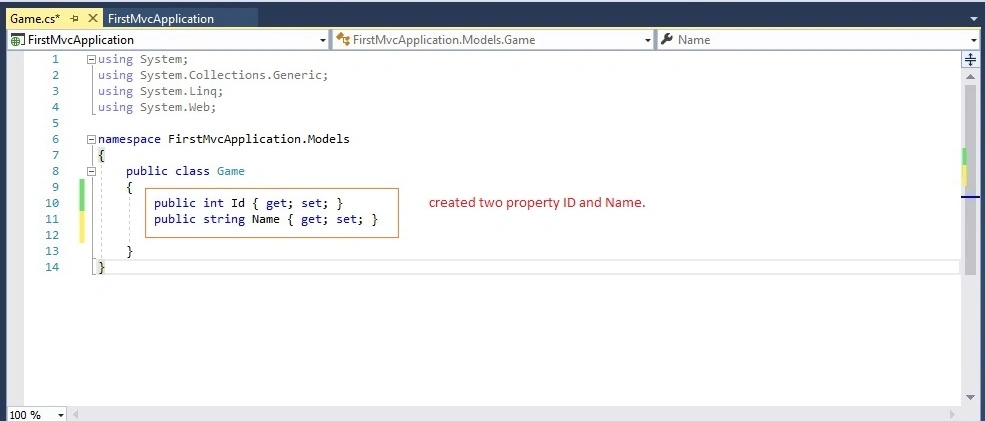Click the 'public string Name' property line
The height and width of the screenshot is (421, 985).
pos(266,219)
